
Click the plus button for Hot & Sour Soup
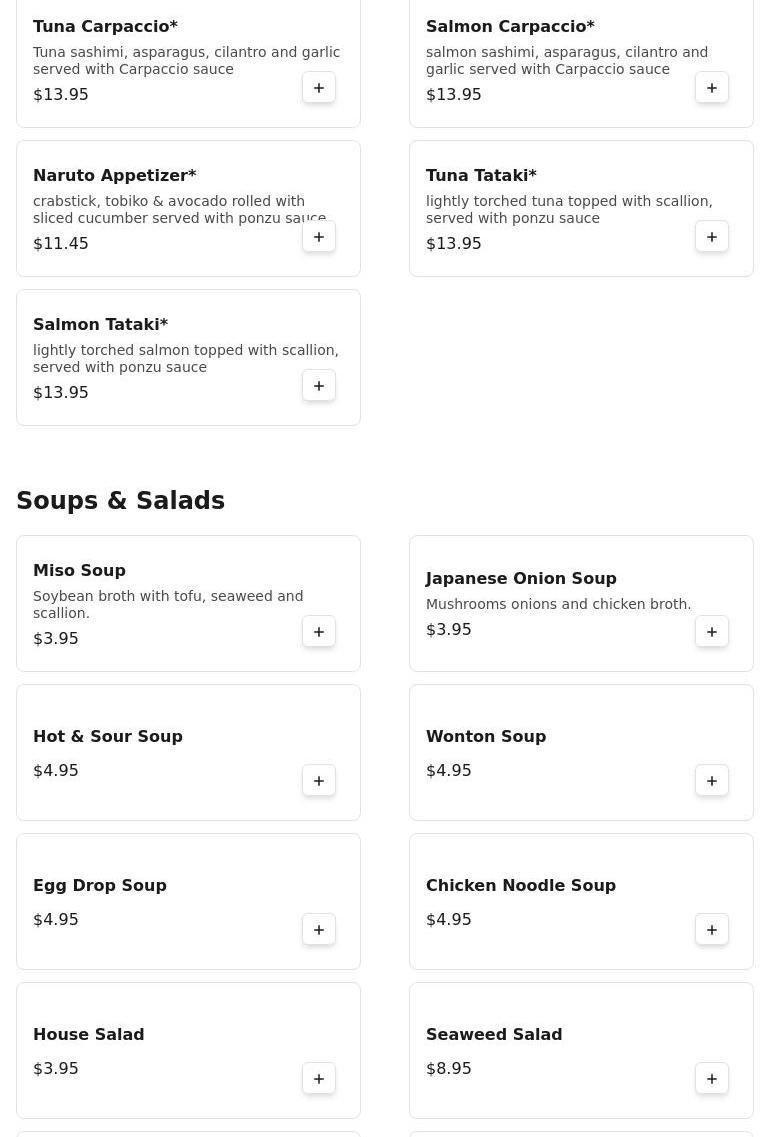tap(319, 781)
